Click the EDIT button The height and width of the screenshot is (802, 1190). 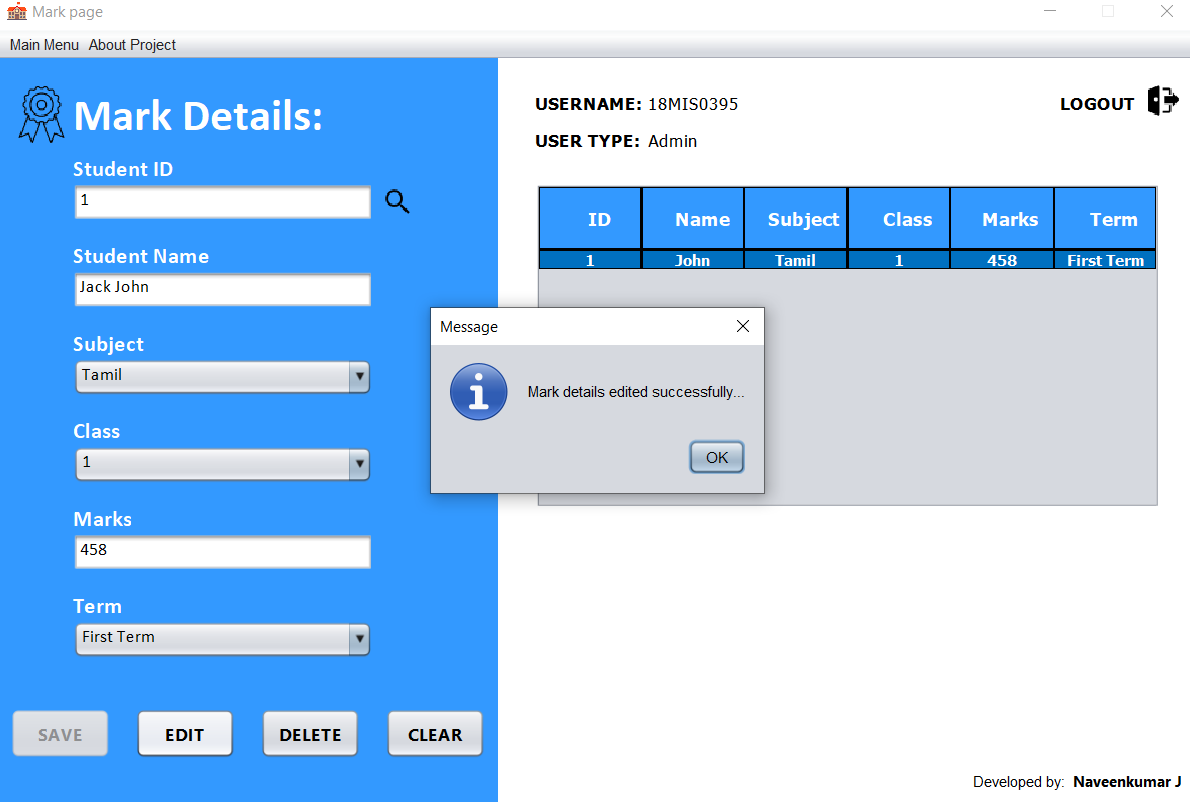[x=185, y=734]
